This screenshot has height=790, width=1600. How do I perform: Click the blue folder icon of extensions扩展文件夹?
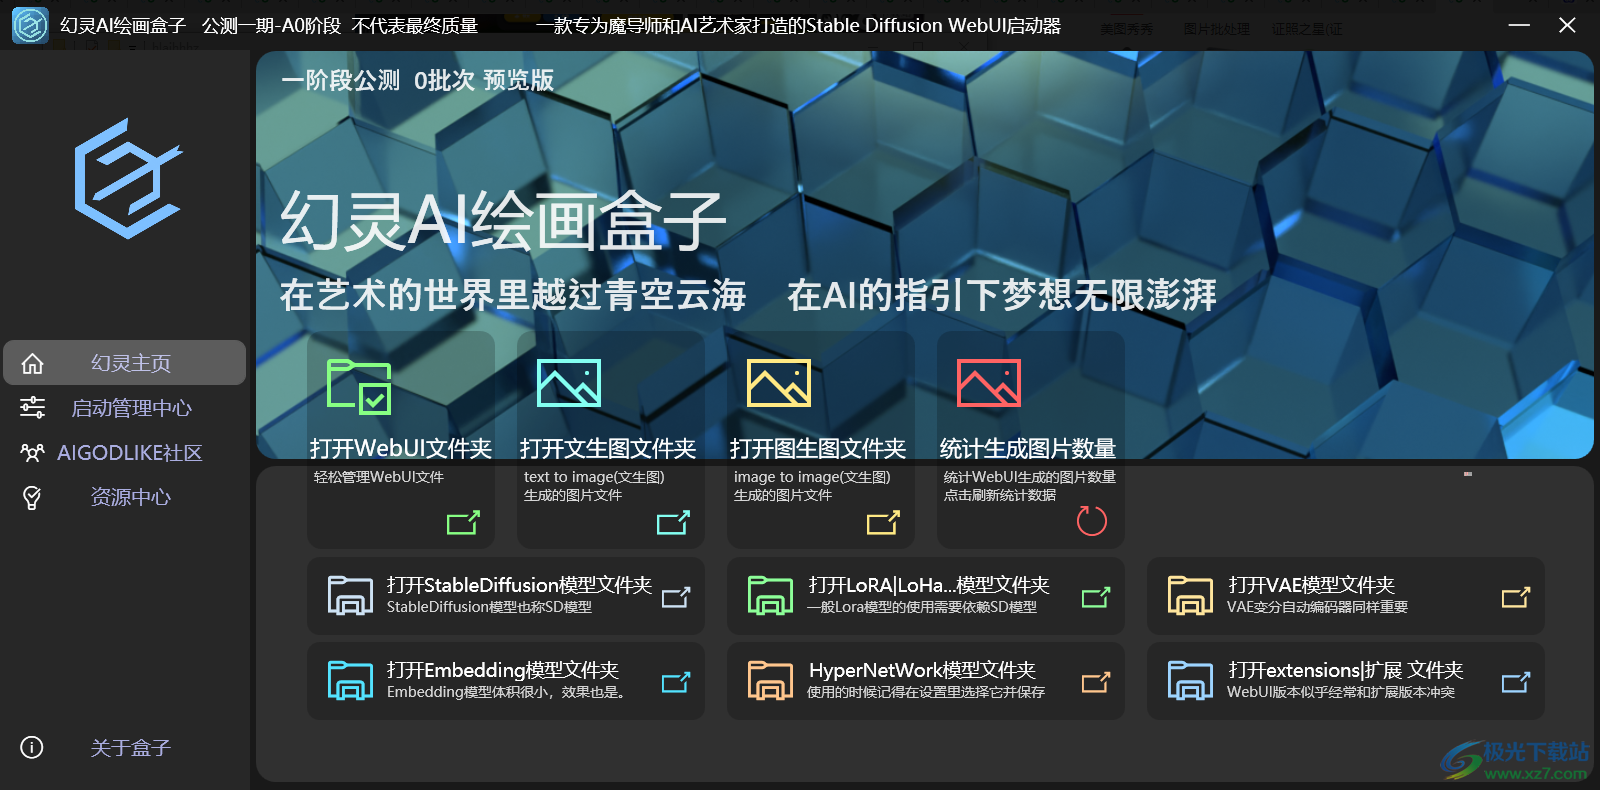click(1190, 680)
